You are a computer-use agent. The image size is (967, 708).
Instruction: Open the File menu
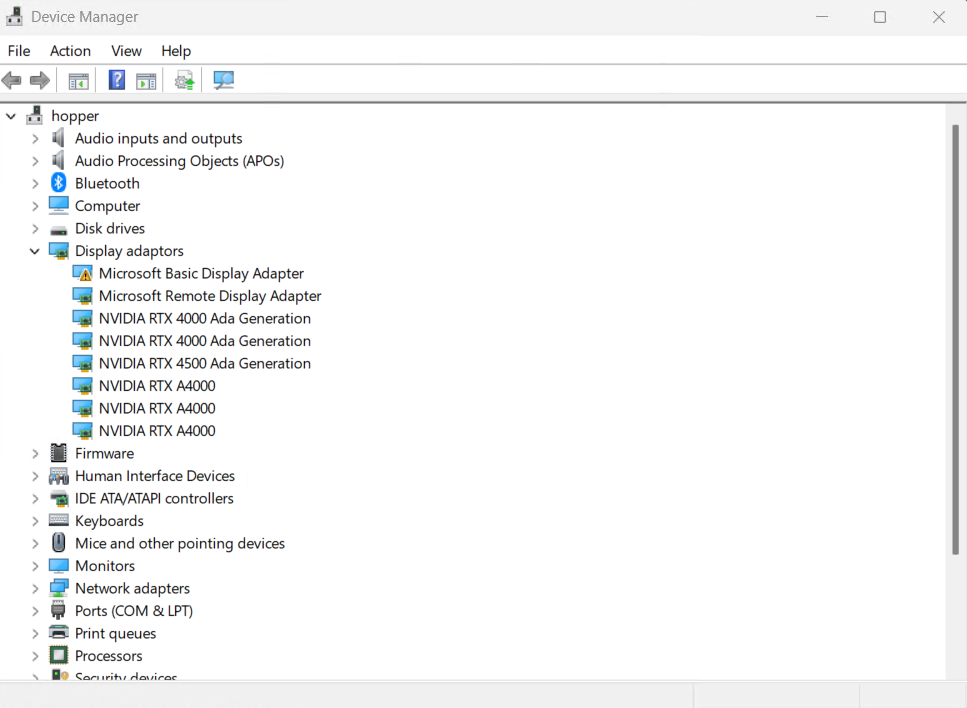pyautogui.click(x=18, y=50)
